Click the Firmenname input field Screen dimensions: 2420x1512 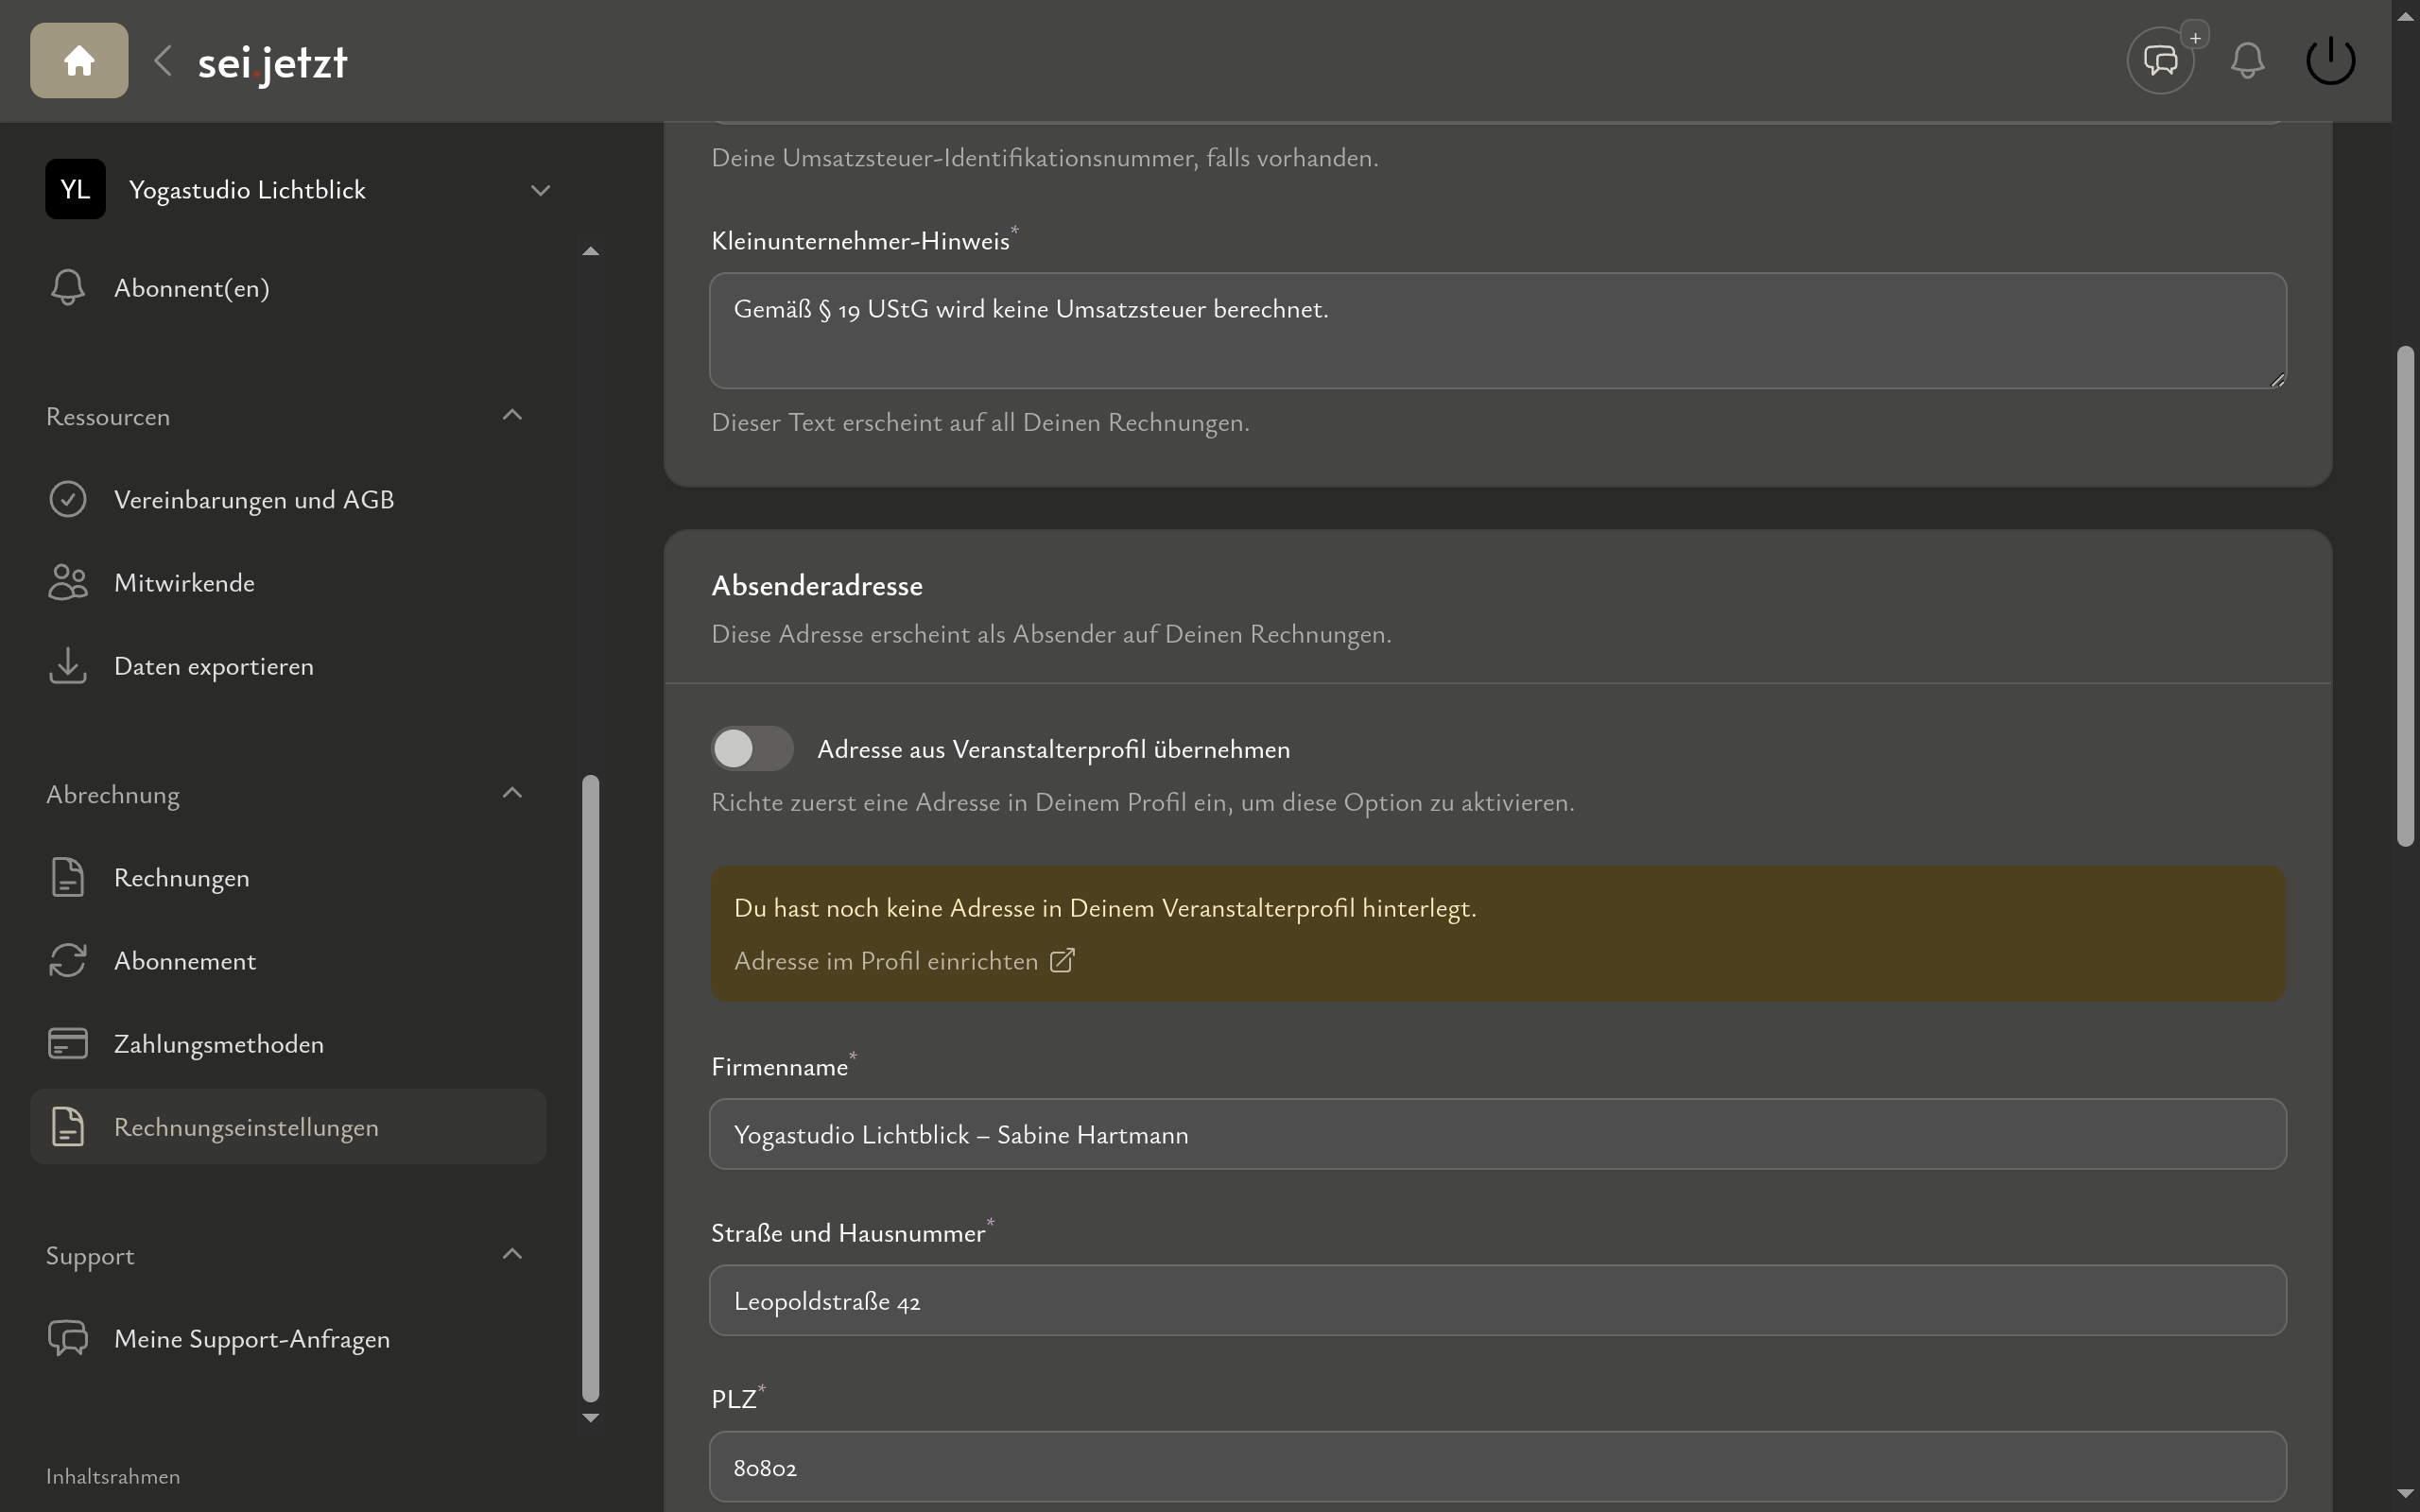(1497, 1135)
